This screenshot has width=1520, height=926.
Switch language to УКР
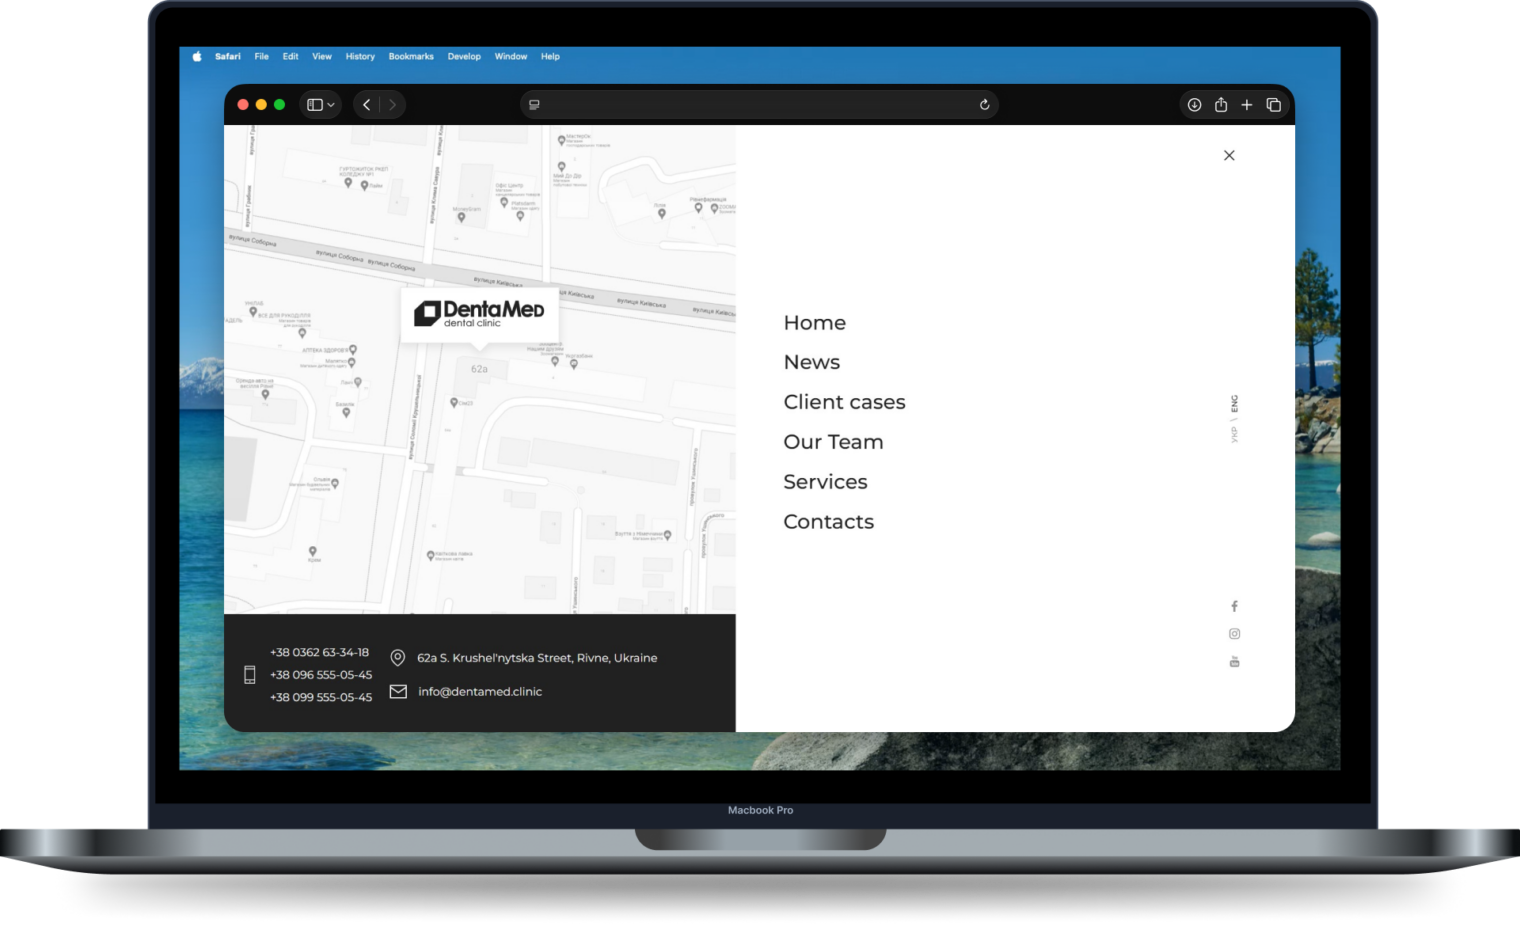click(x=1234, y=435)
